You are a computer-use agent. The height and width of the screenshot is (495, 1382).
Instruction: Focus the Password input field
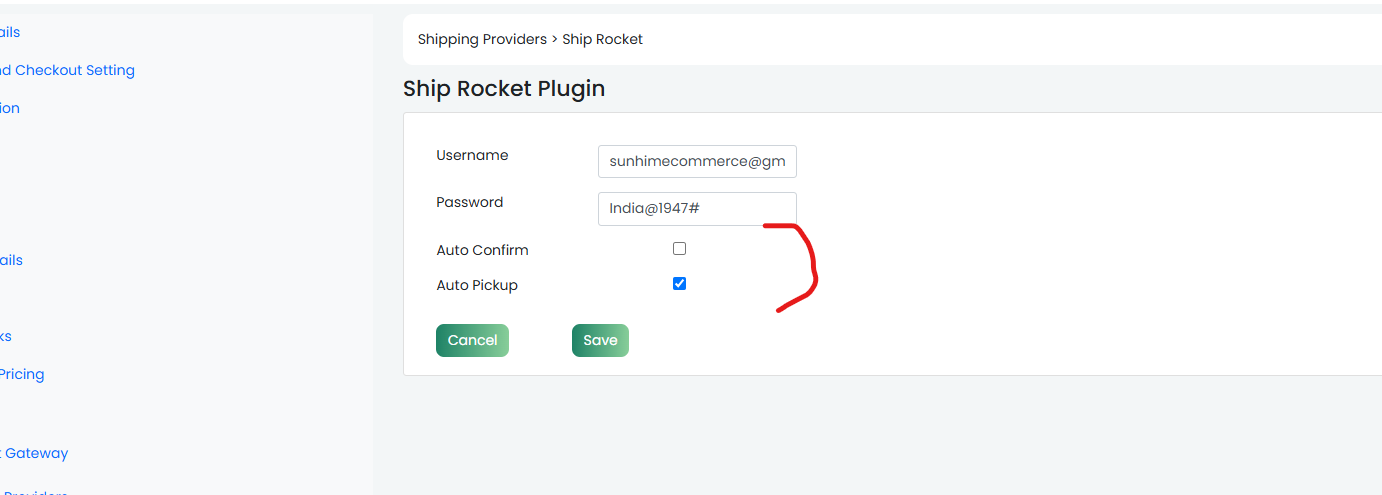click(697, 209)
